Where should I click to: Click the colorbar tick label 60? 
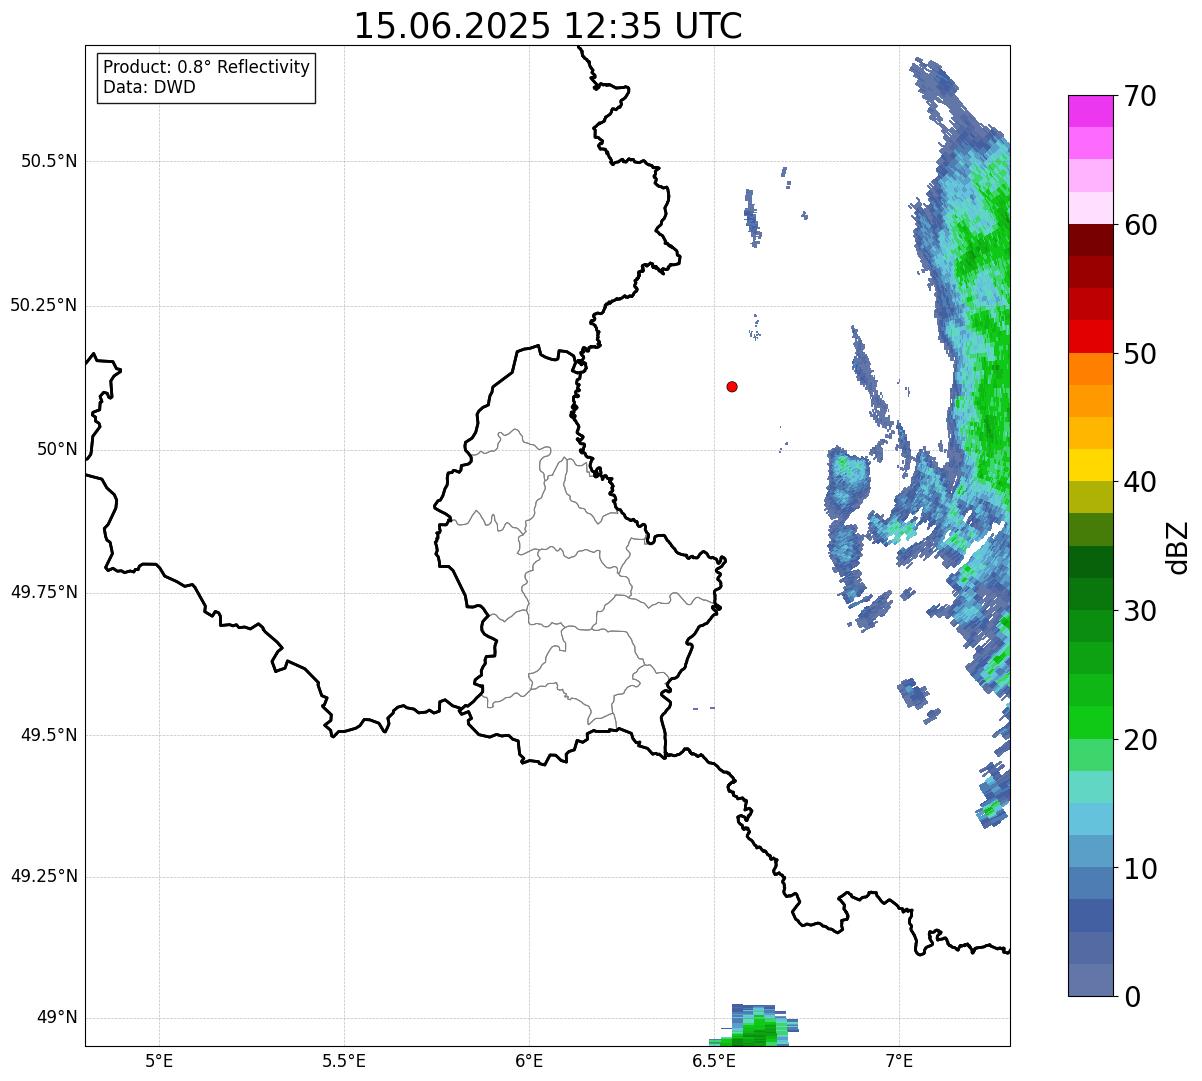click(x=1140, y=225)
